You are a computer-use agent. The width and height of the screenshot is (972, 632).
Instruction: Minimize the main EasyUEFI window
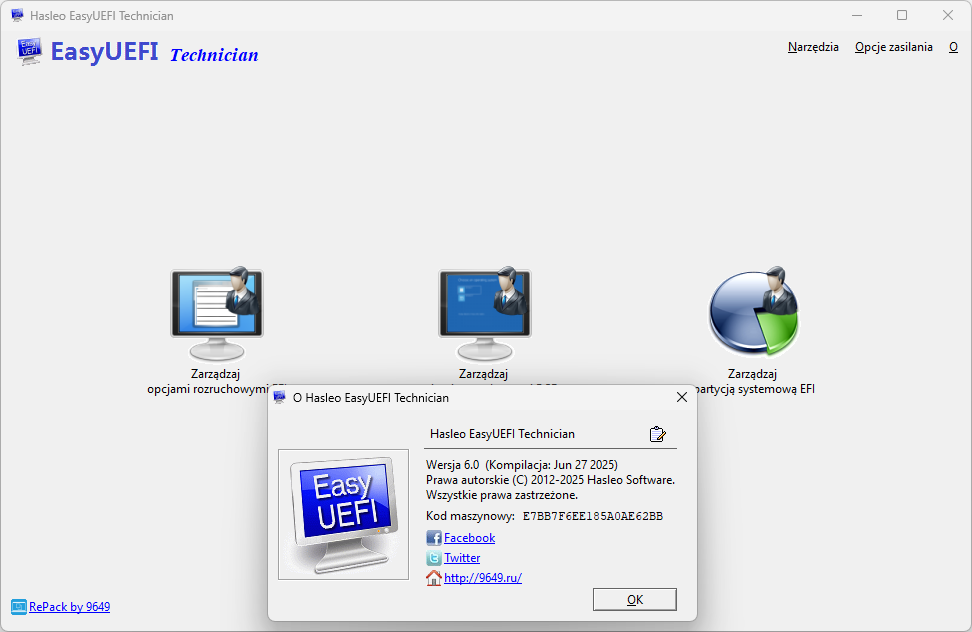[857, 15]
